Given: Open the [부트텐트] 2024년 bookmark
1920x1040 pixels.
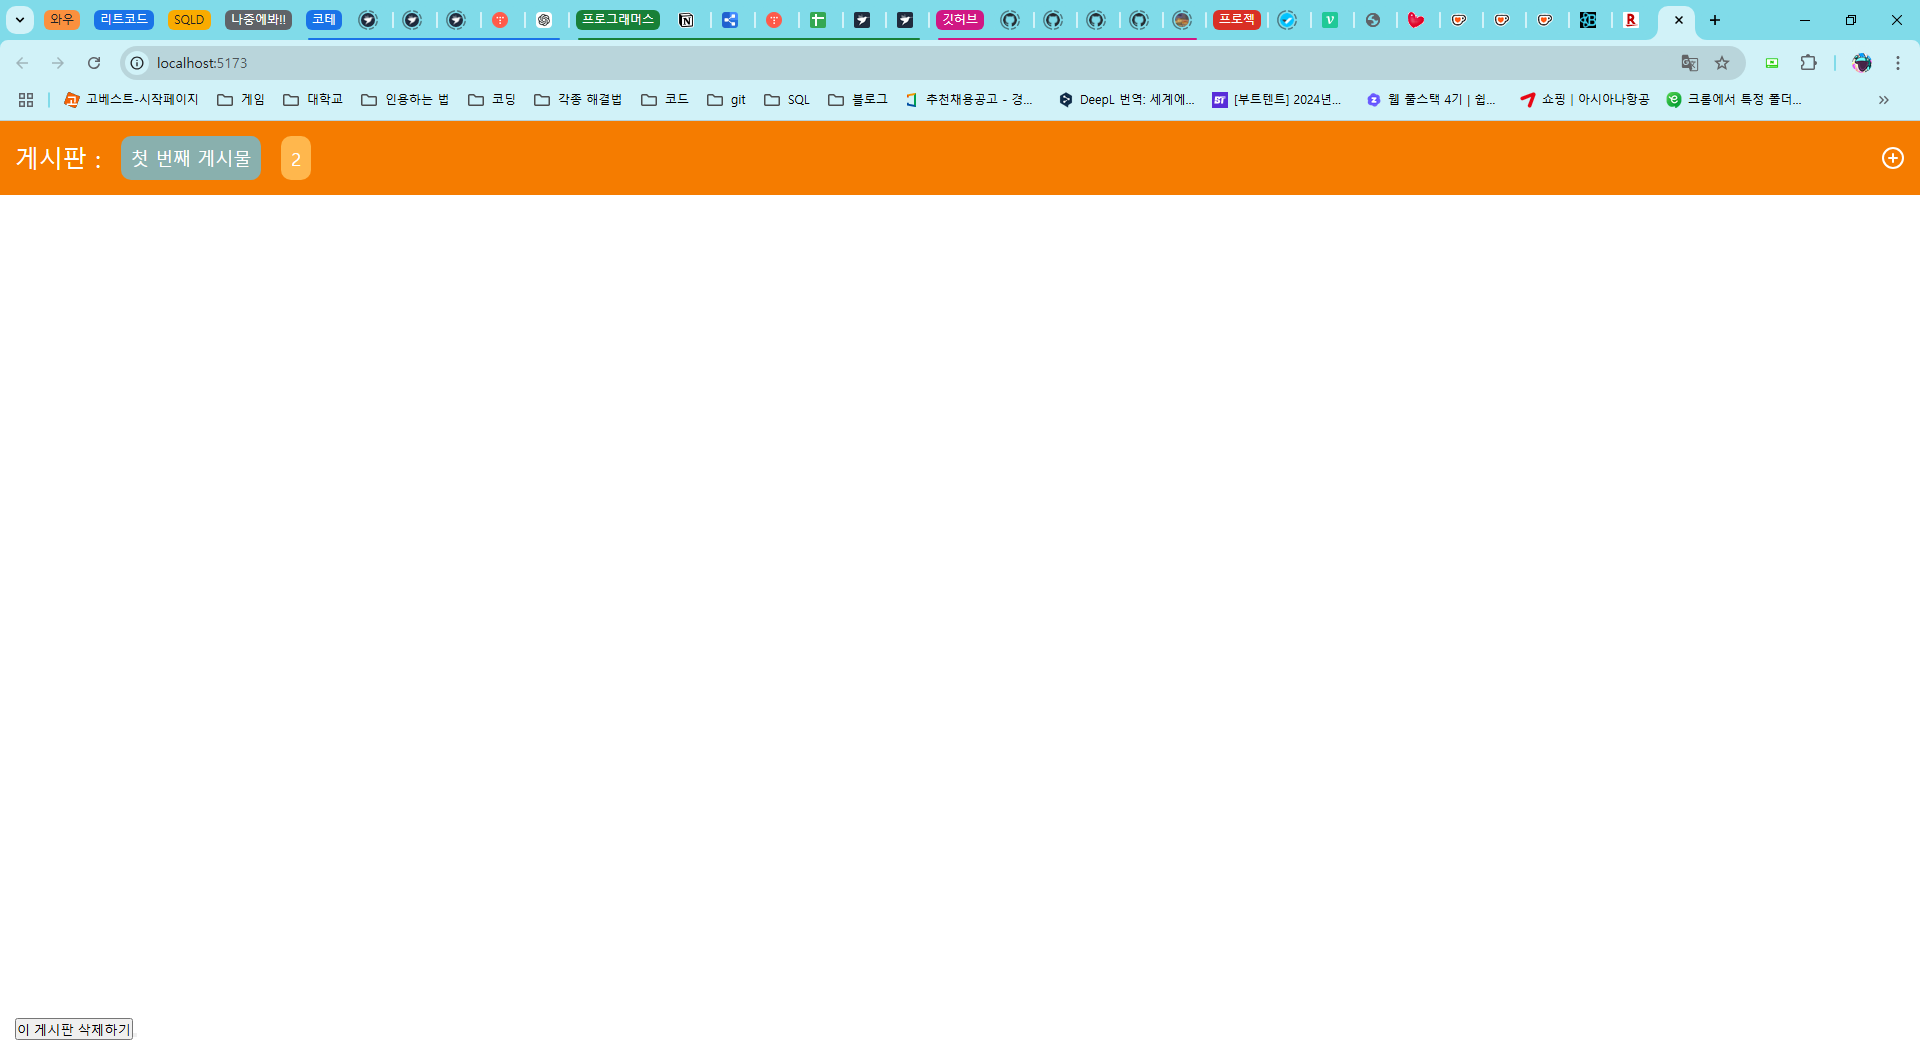Looking at the screenshot, I should coord(1277,100).
